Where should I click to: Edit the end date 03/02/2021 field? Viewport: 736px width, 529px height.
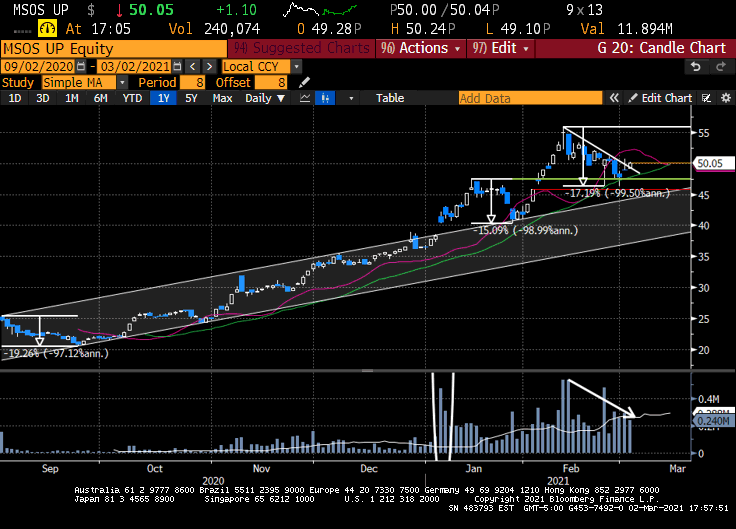[135, 66]
